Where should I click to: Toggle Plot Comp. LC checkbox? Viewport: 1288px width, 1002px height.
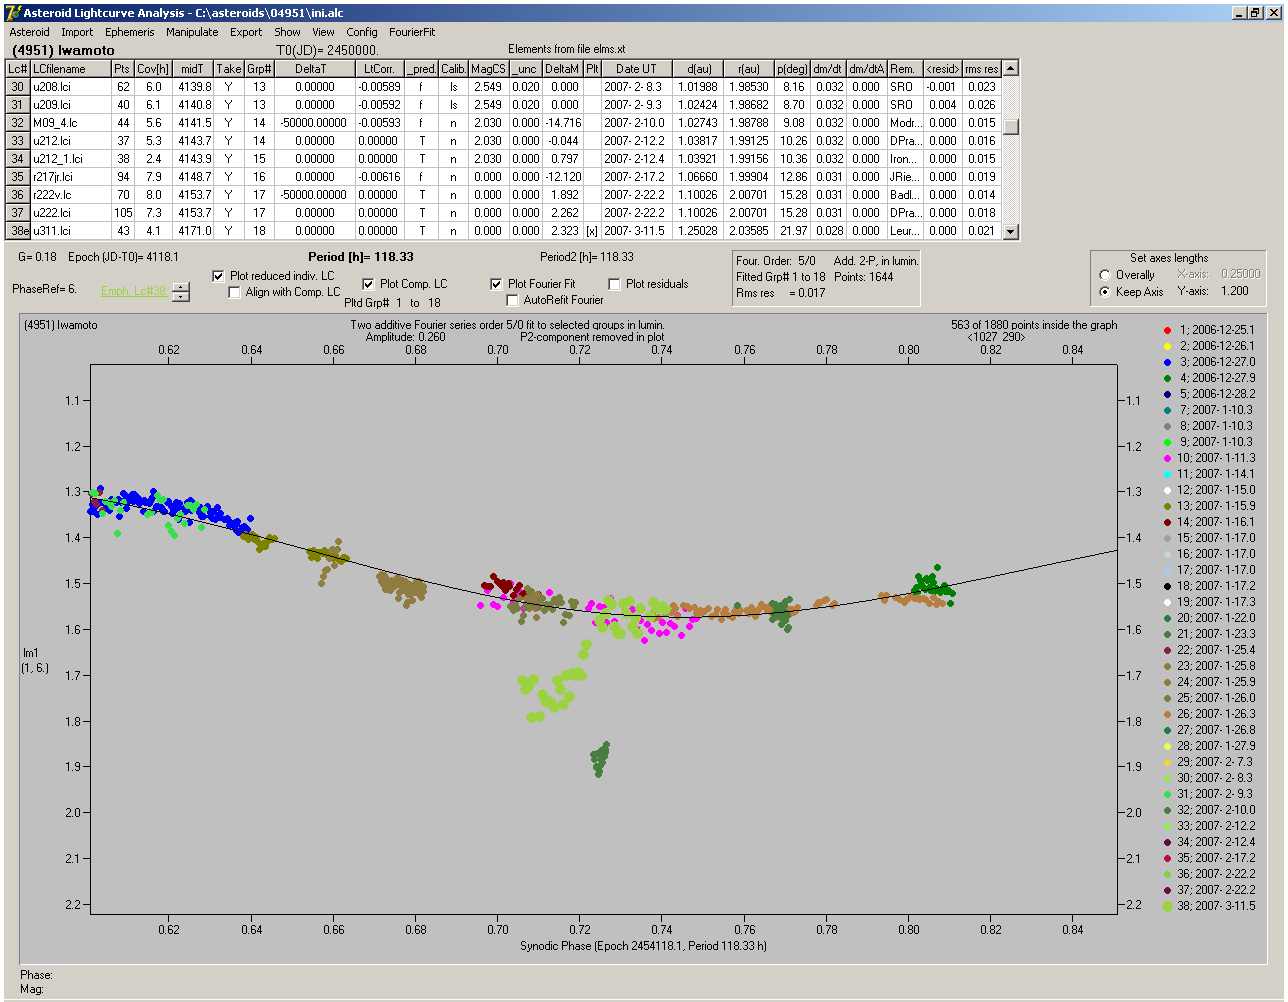pos(368,284)
